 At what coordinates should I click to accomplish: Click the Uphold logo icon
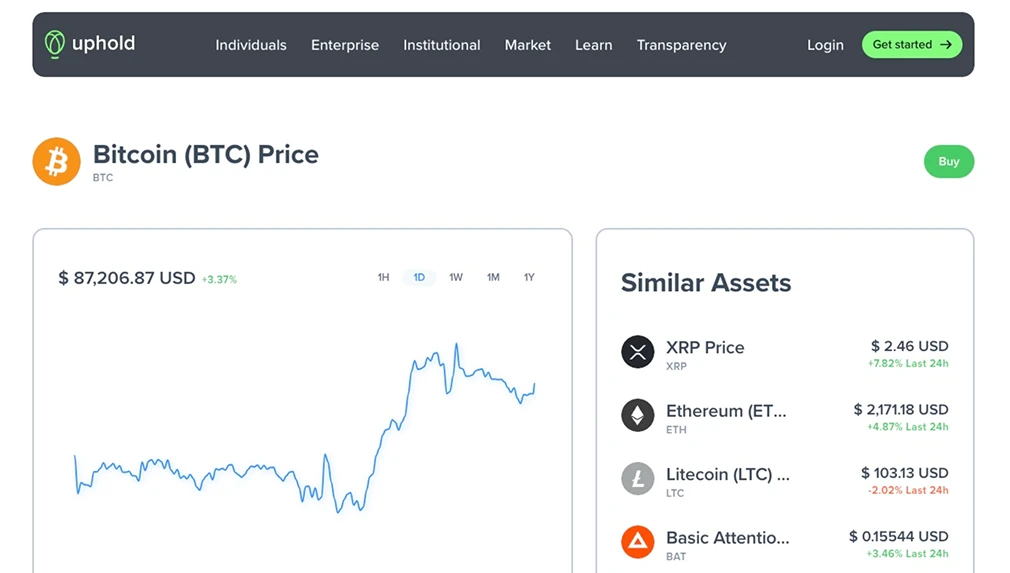click(x=55, y=44)
